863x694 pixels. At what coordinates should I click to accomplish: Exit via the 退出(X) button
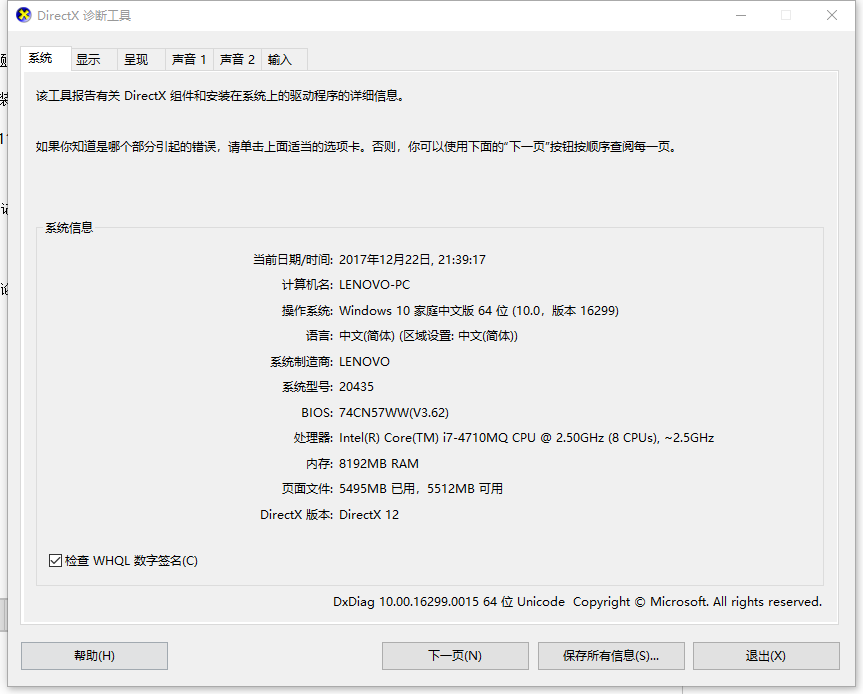coord(766,655)
